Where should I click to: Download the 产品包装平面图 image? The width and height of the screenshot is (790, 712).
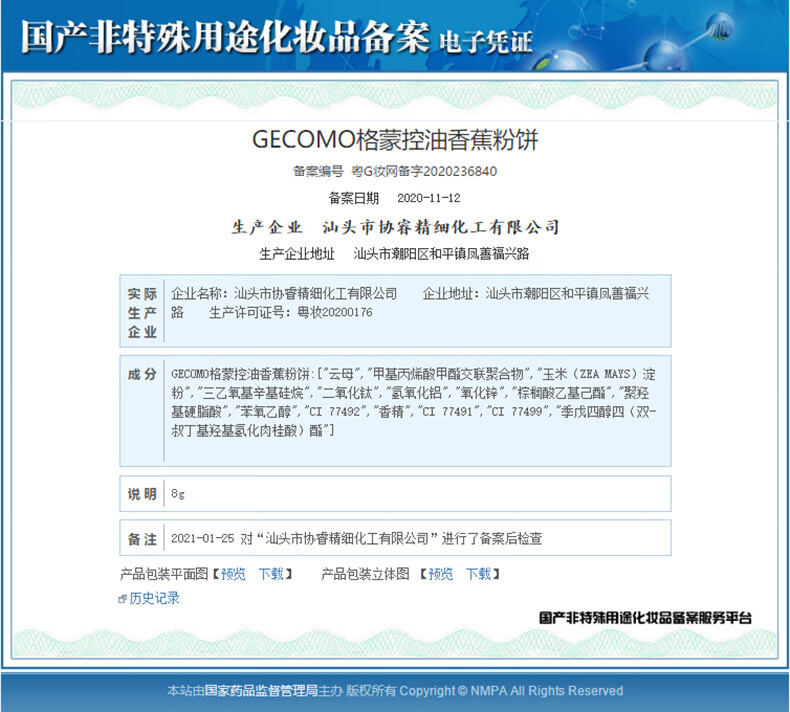pos(271,573)
